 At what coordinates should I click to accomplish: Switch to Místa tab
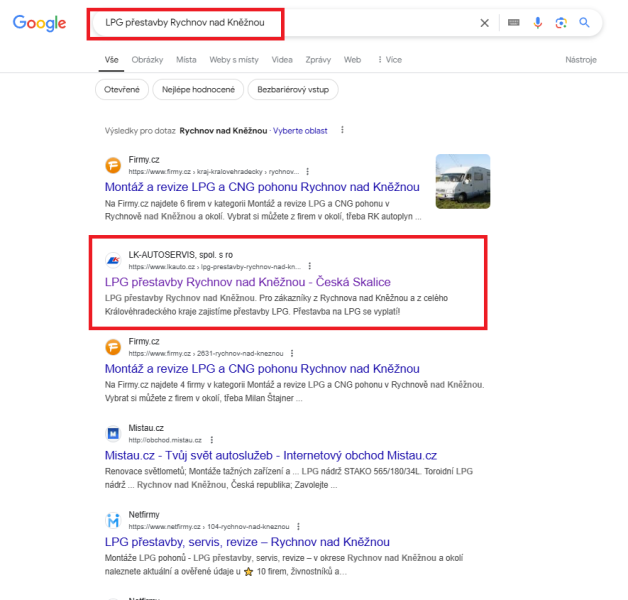click(x=186, y=60)
